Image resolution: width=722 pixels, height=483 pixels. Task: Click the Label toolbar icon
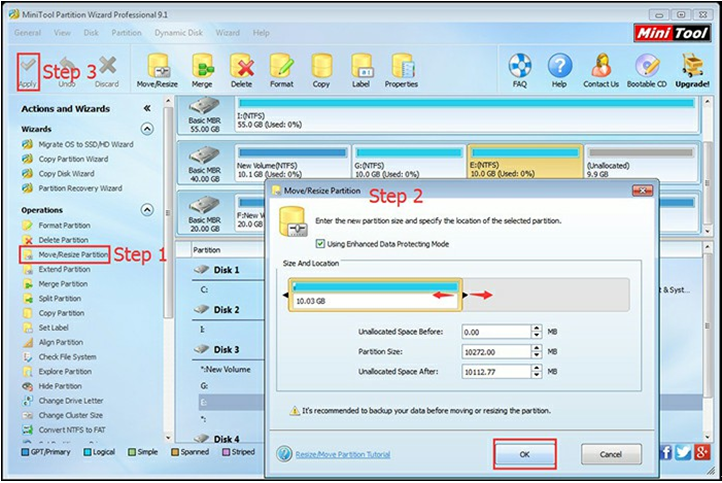point(361,66)
